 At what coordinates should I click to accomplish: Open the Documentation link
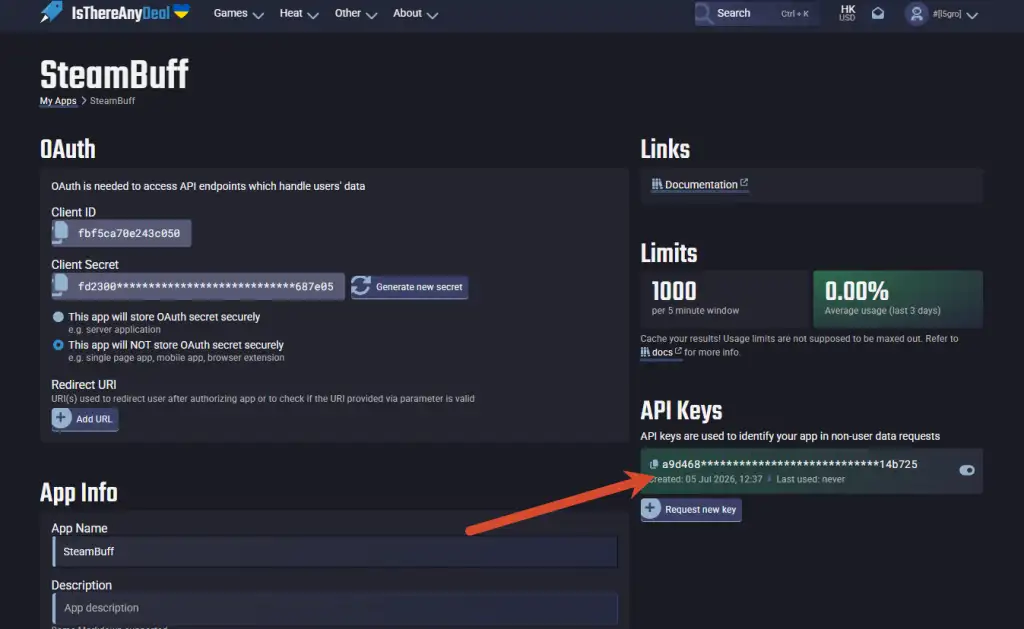pyautogui.click(x=700, y=185)
